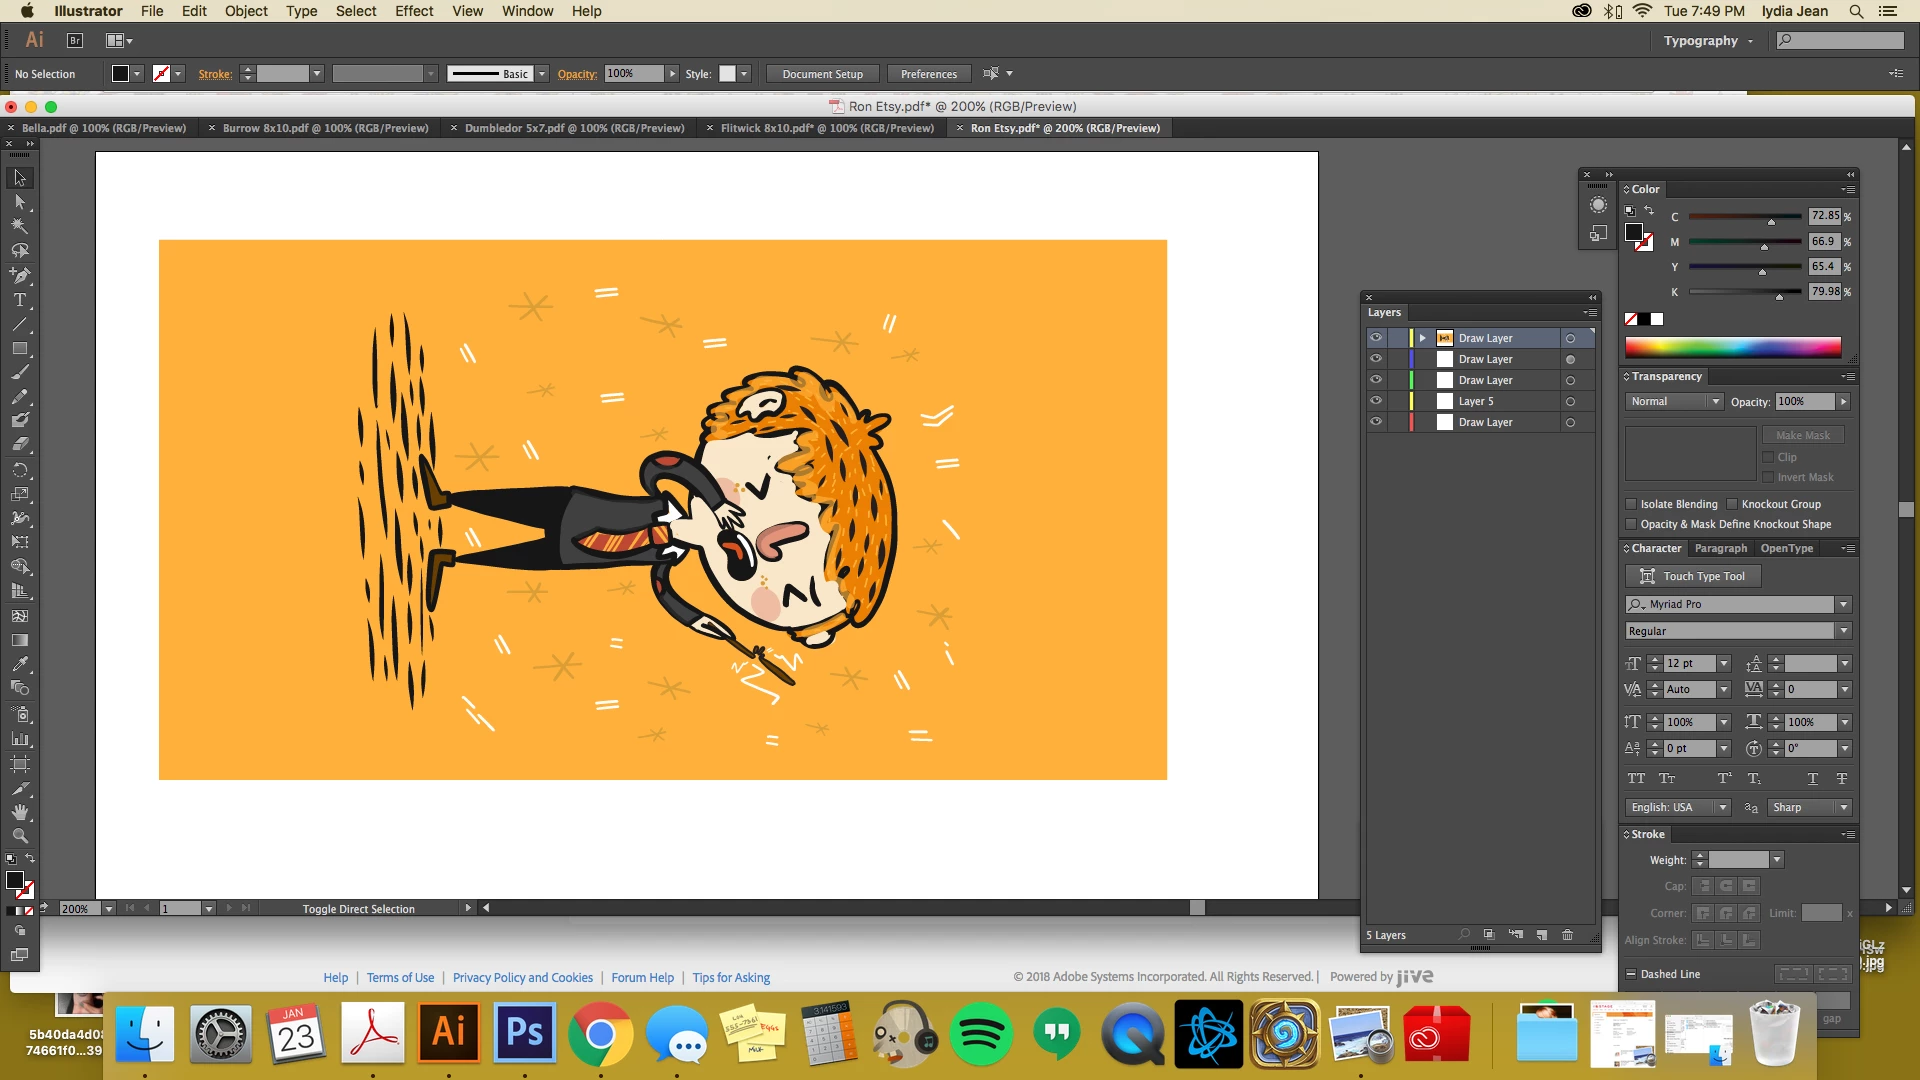Check the Dashed Line option
Screen dimensions: 1920x1080
tap(1631, 974)
